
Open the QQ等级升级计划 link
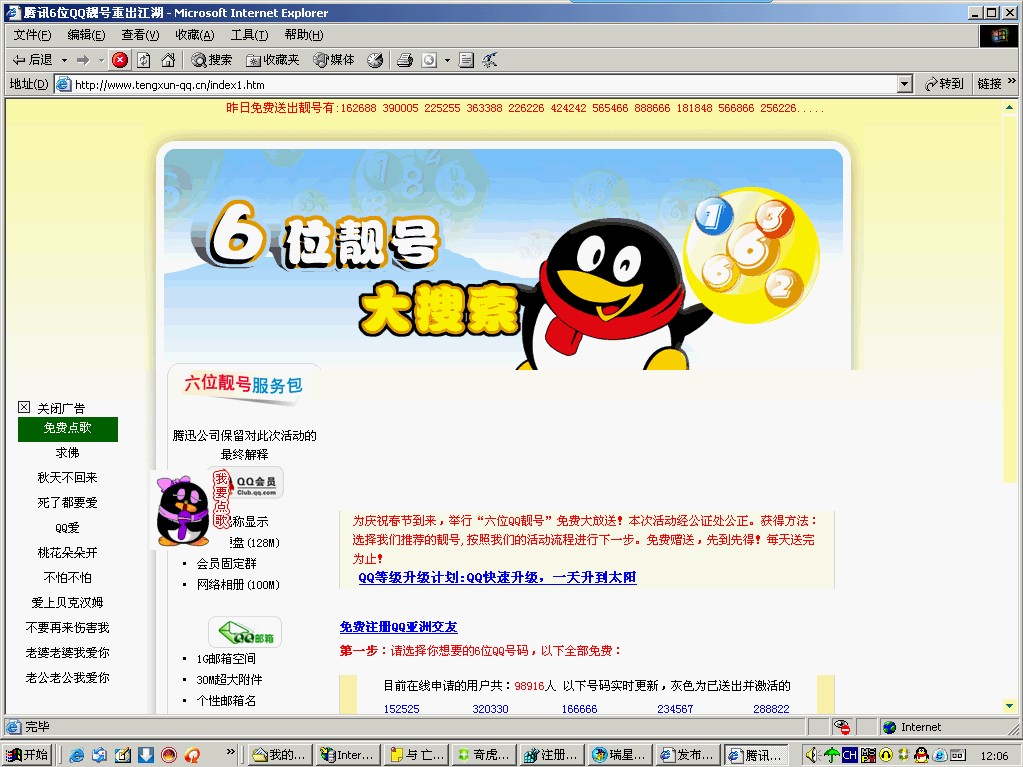(x=497, y=577)
